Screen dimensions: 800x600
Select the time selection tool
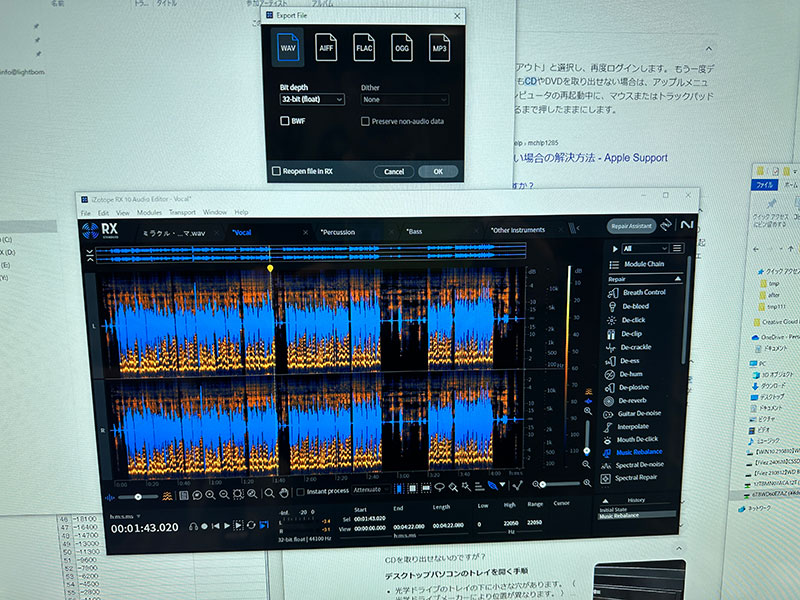[x=399, y=489]
